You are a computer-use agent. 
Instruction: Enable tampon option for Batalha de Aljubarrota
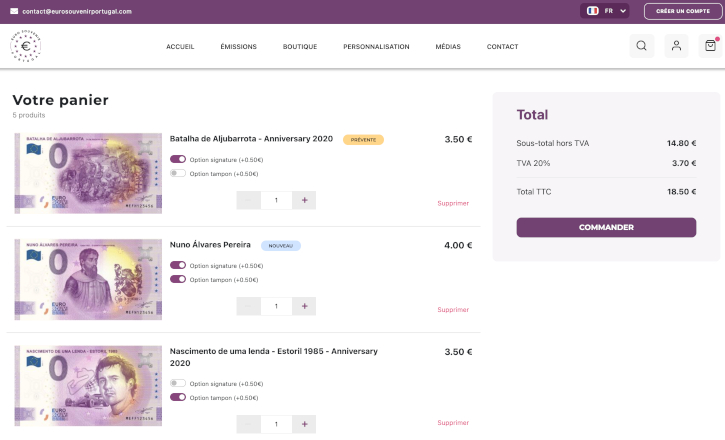pos(178,173)
